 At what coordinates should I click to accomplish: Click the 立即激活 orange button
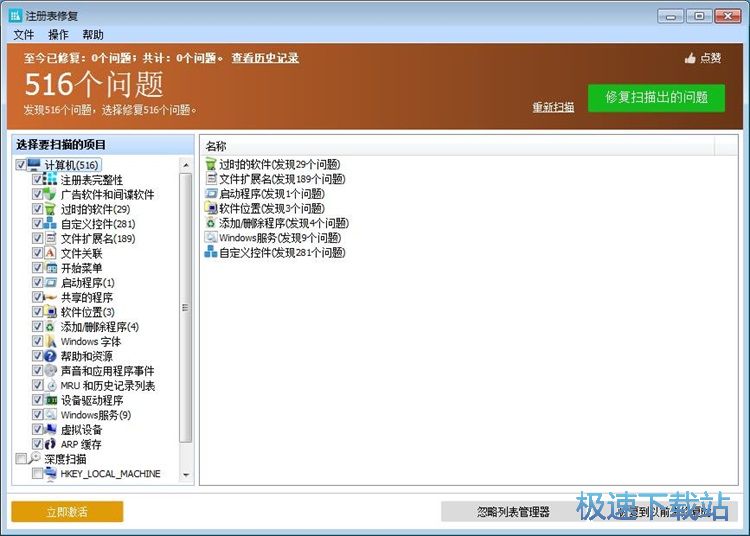tap(67, 512)
